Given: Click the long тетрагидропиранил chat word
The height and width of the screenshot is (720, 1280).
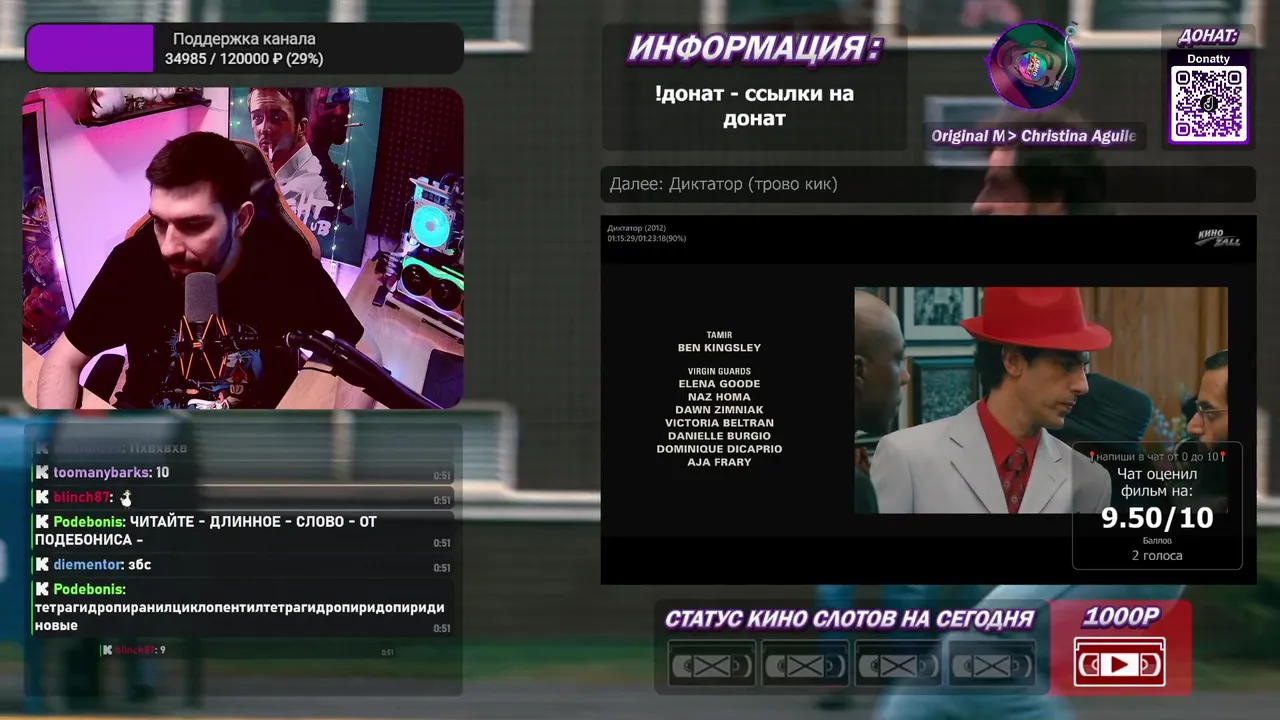Looking at the screenshot, I should coord(240,617).
